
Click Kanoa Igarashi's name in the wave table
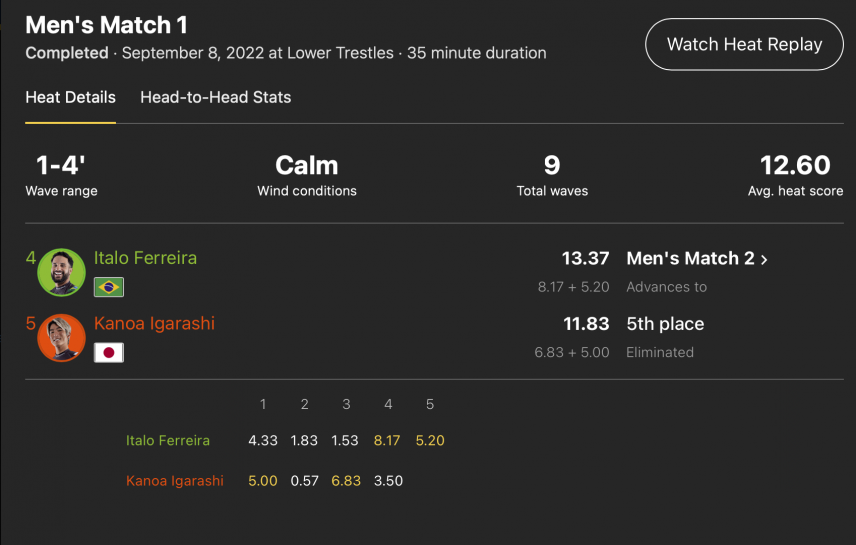(x=175, y=481)
